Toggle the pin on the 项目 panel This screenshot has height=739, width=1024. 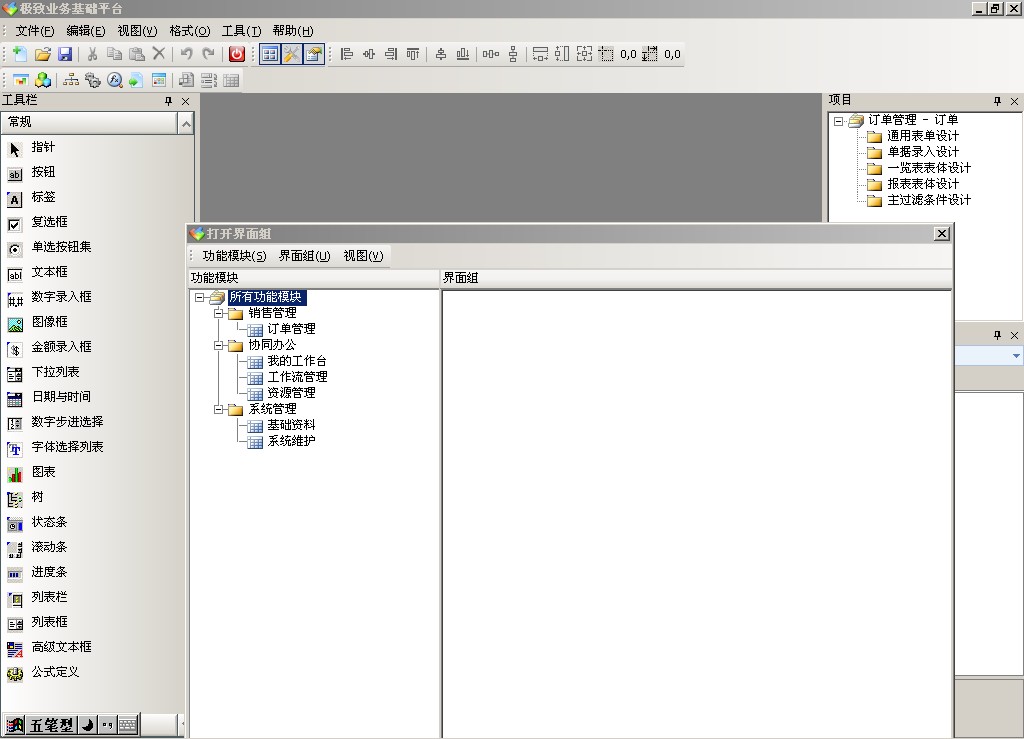997,101
